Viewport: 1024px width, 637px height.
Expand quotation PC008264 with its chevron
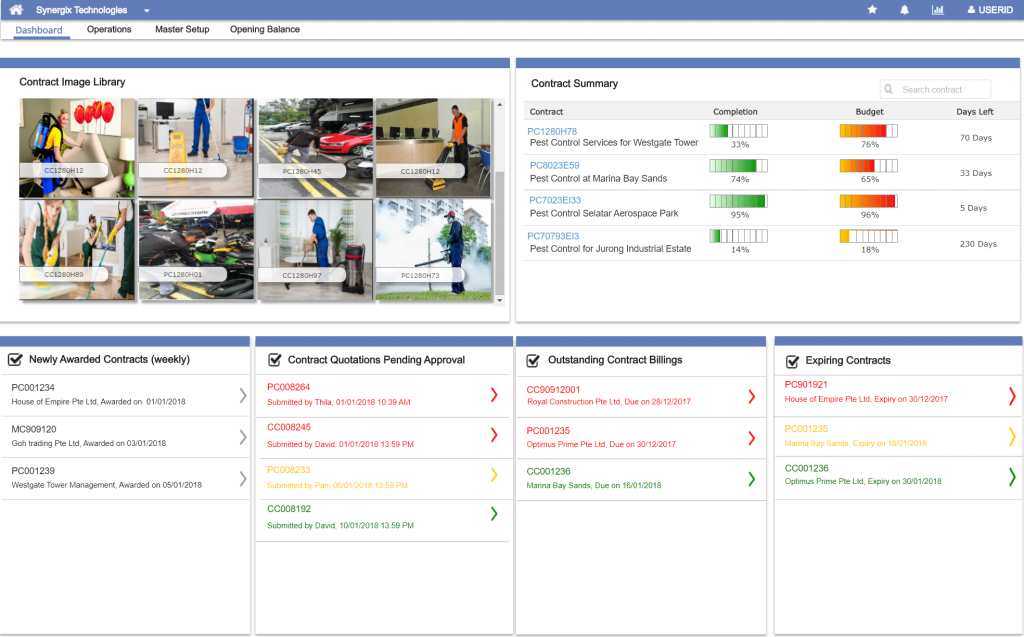tap(492, 394)
